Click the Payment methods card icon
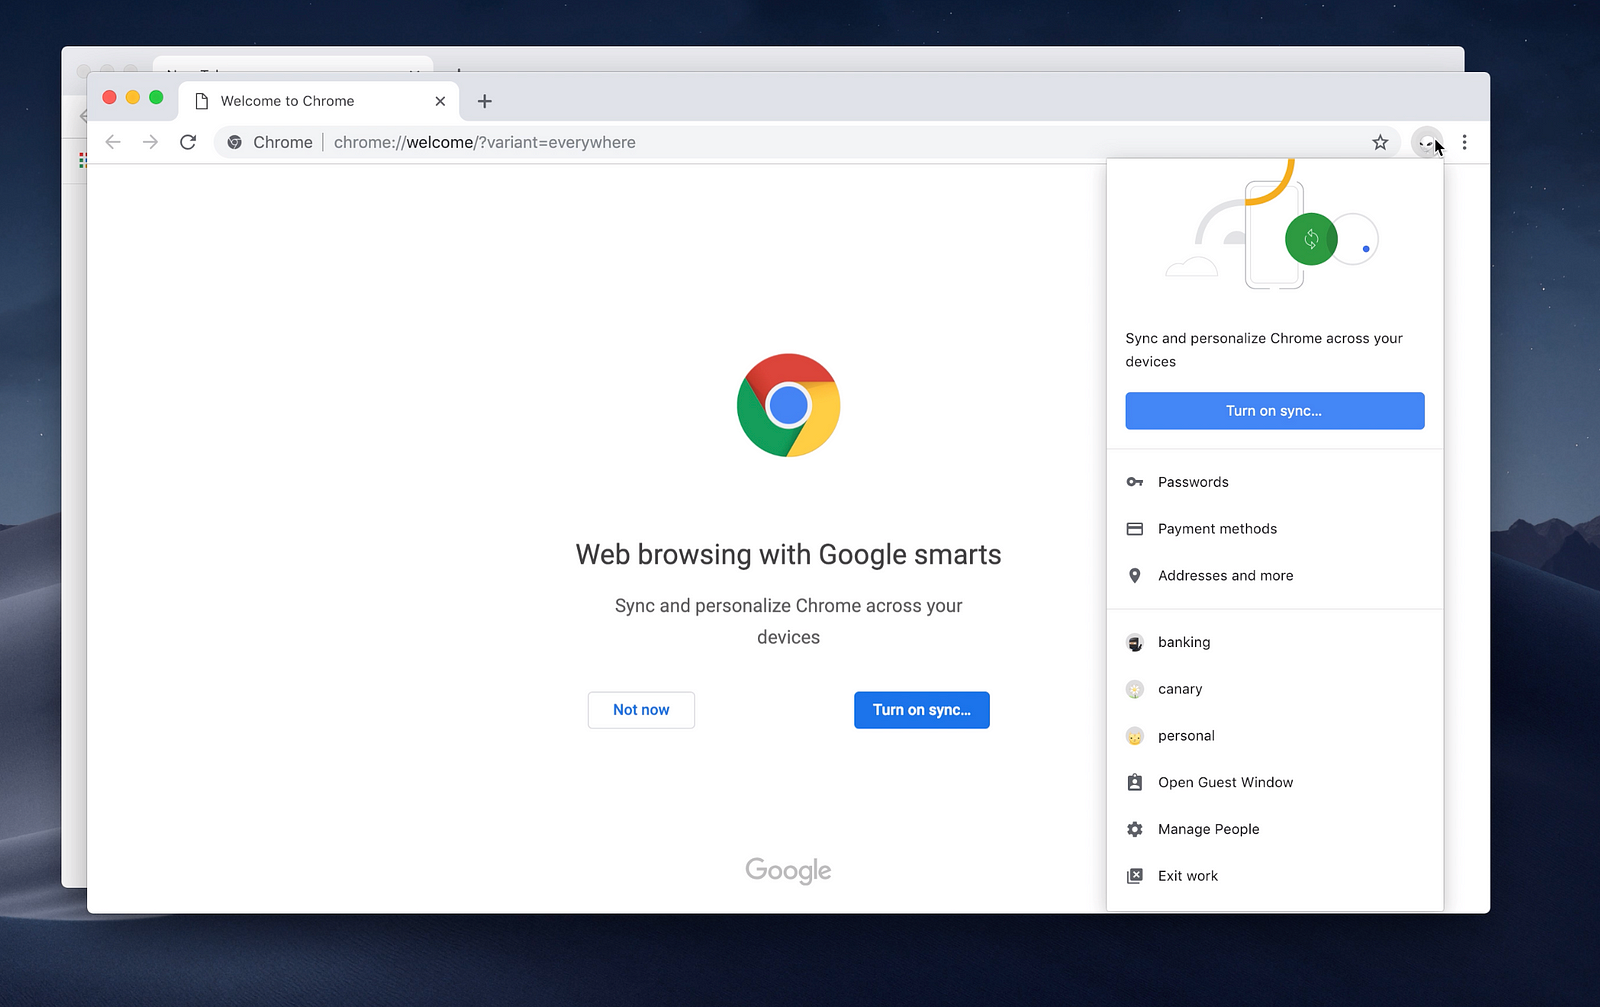 [x=1135, y=529]
